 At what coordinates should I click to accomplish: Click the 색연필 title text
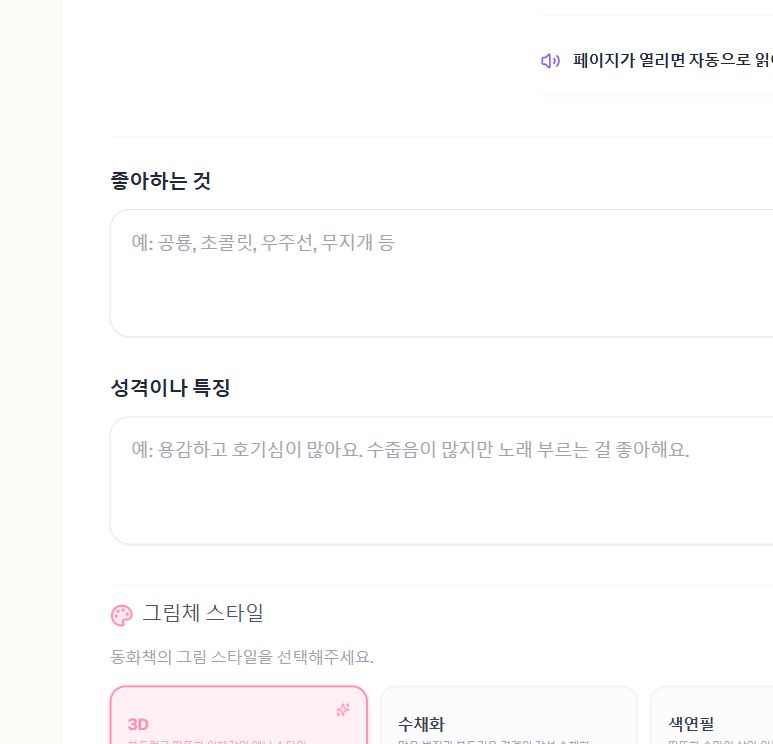pyautogui.click(x=691, y=724)
